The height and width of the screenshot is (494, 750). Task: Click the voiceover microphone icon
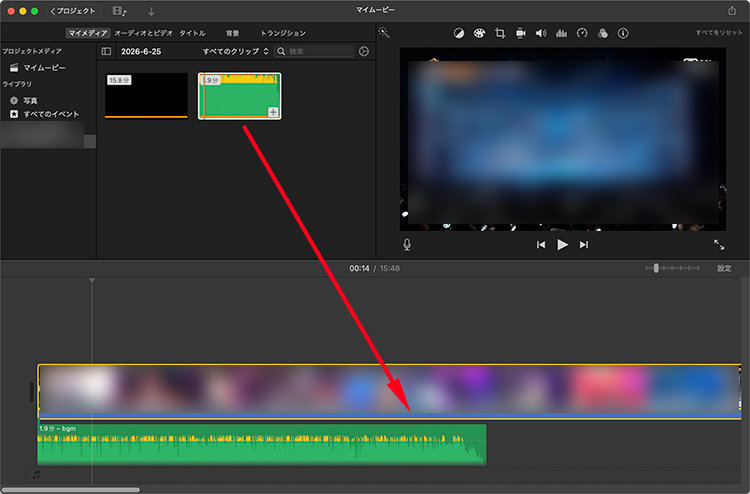pos(407,244)
